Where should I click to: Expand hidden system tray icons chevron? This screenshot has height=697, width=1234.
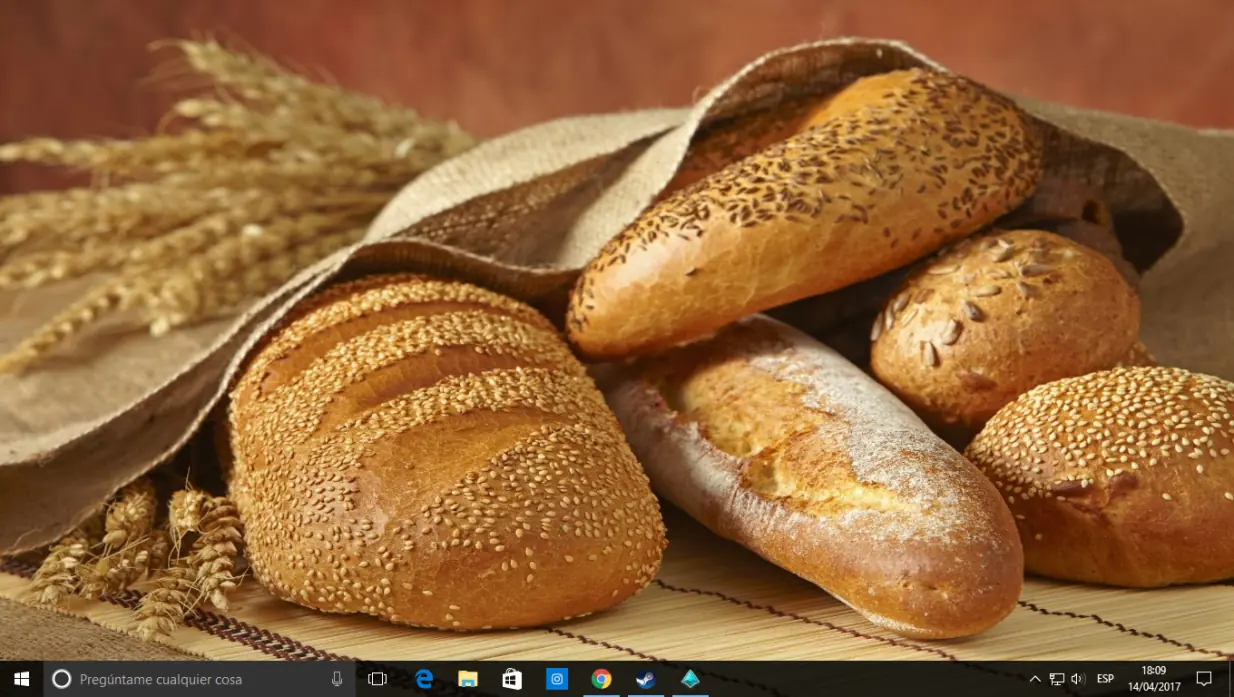pos(1035,679)
